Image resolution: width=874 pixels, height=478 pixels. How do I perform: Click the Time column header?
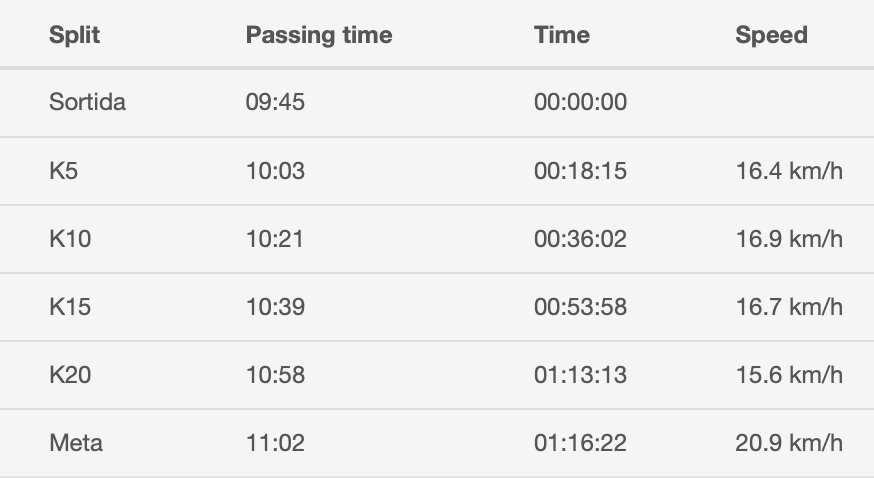562,35
